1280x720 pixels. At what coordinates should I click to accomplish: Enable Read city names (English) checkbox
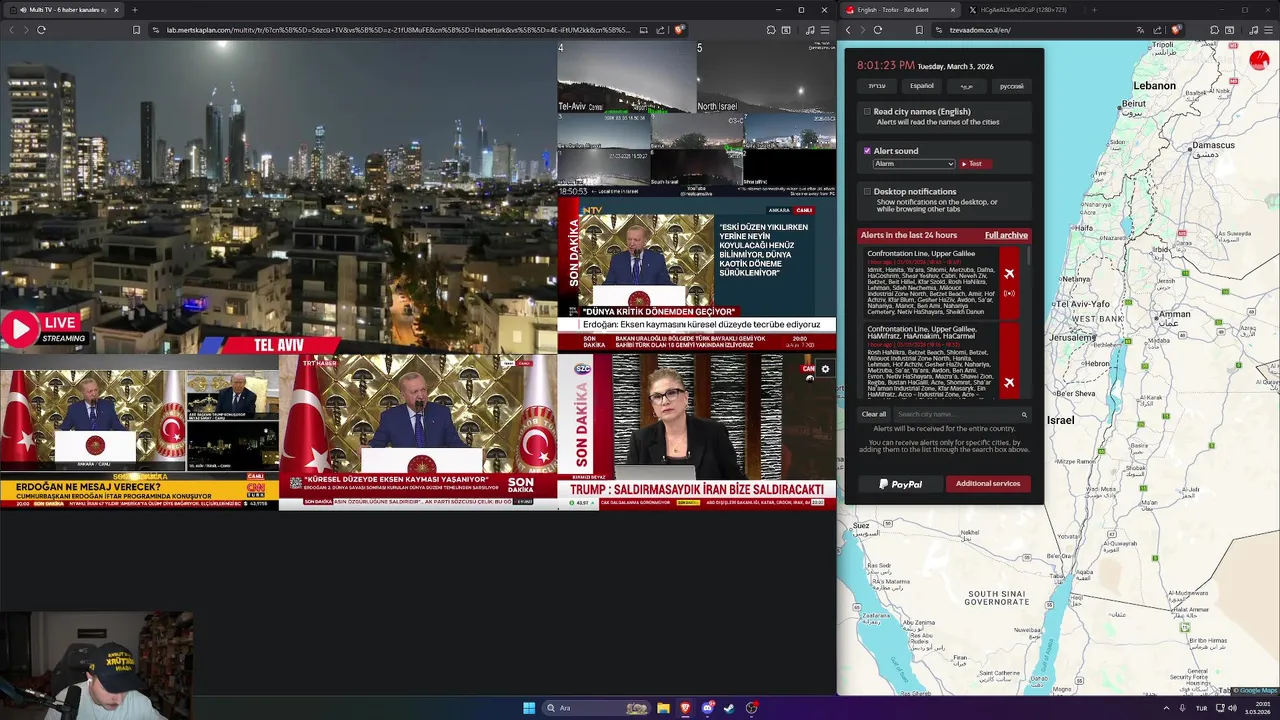pyautogui.click(x=867, y=112)
